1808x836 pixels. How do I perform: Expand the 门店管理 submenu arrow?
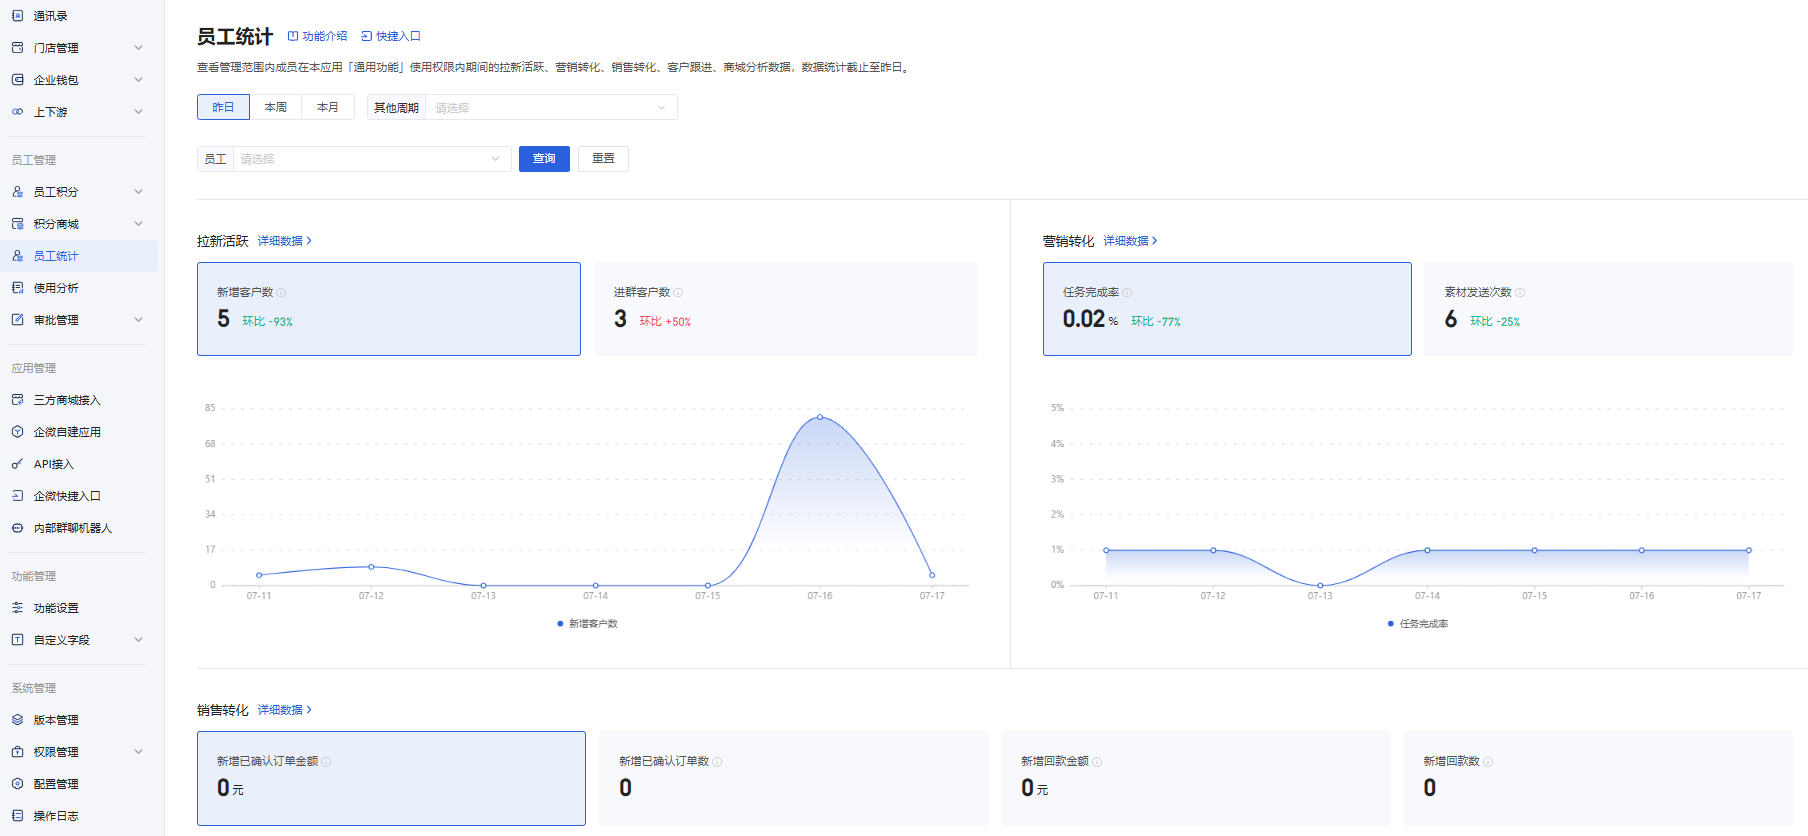tap(139, 48)
